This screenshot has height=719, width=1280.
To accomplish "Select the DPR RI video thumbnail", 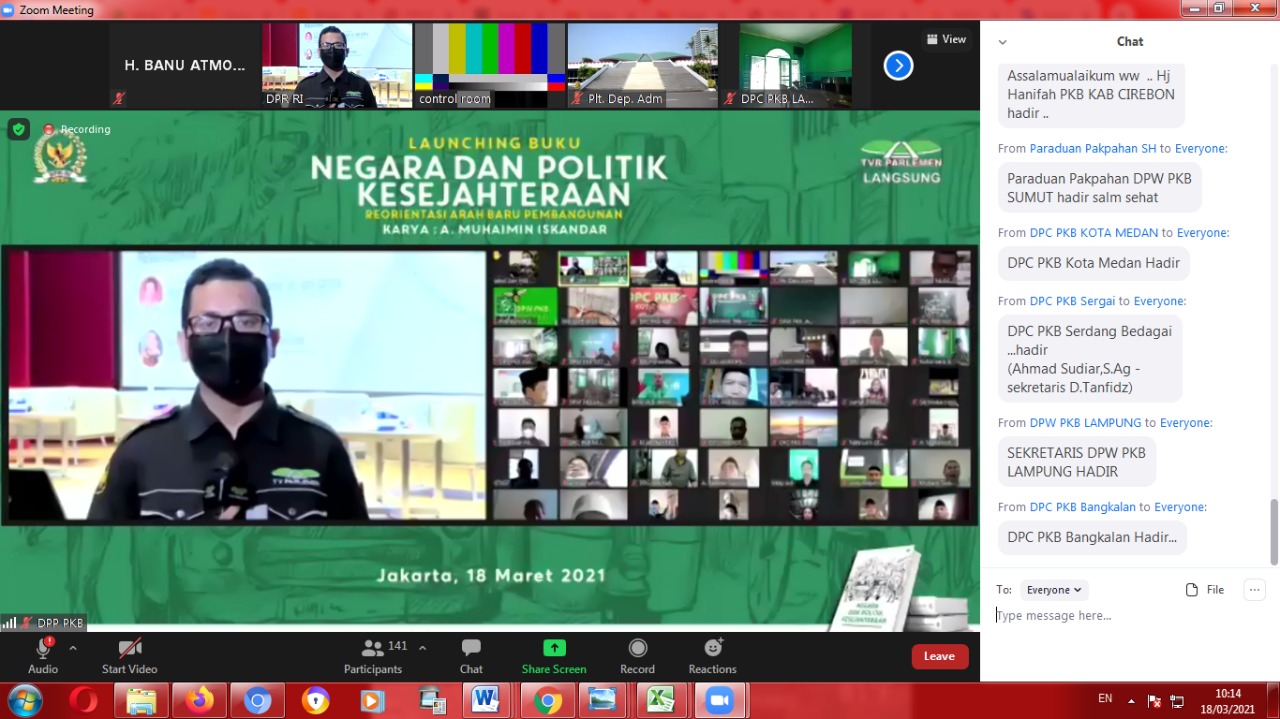I will (x=337, y=66).
